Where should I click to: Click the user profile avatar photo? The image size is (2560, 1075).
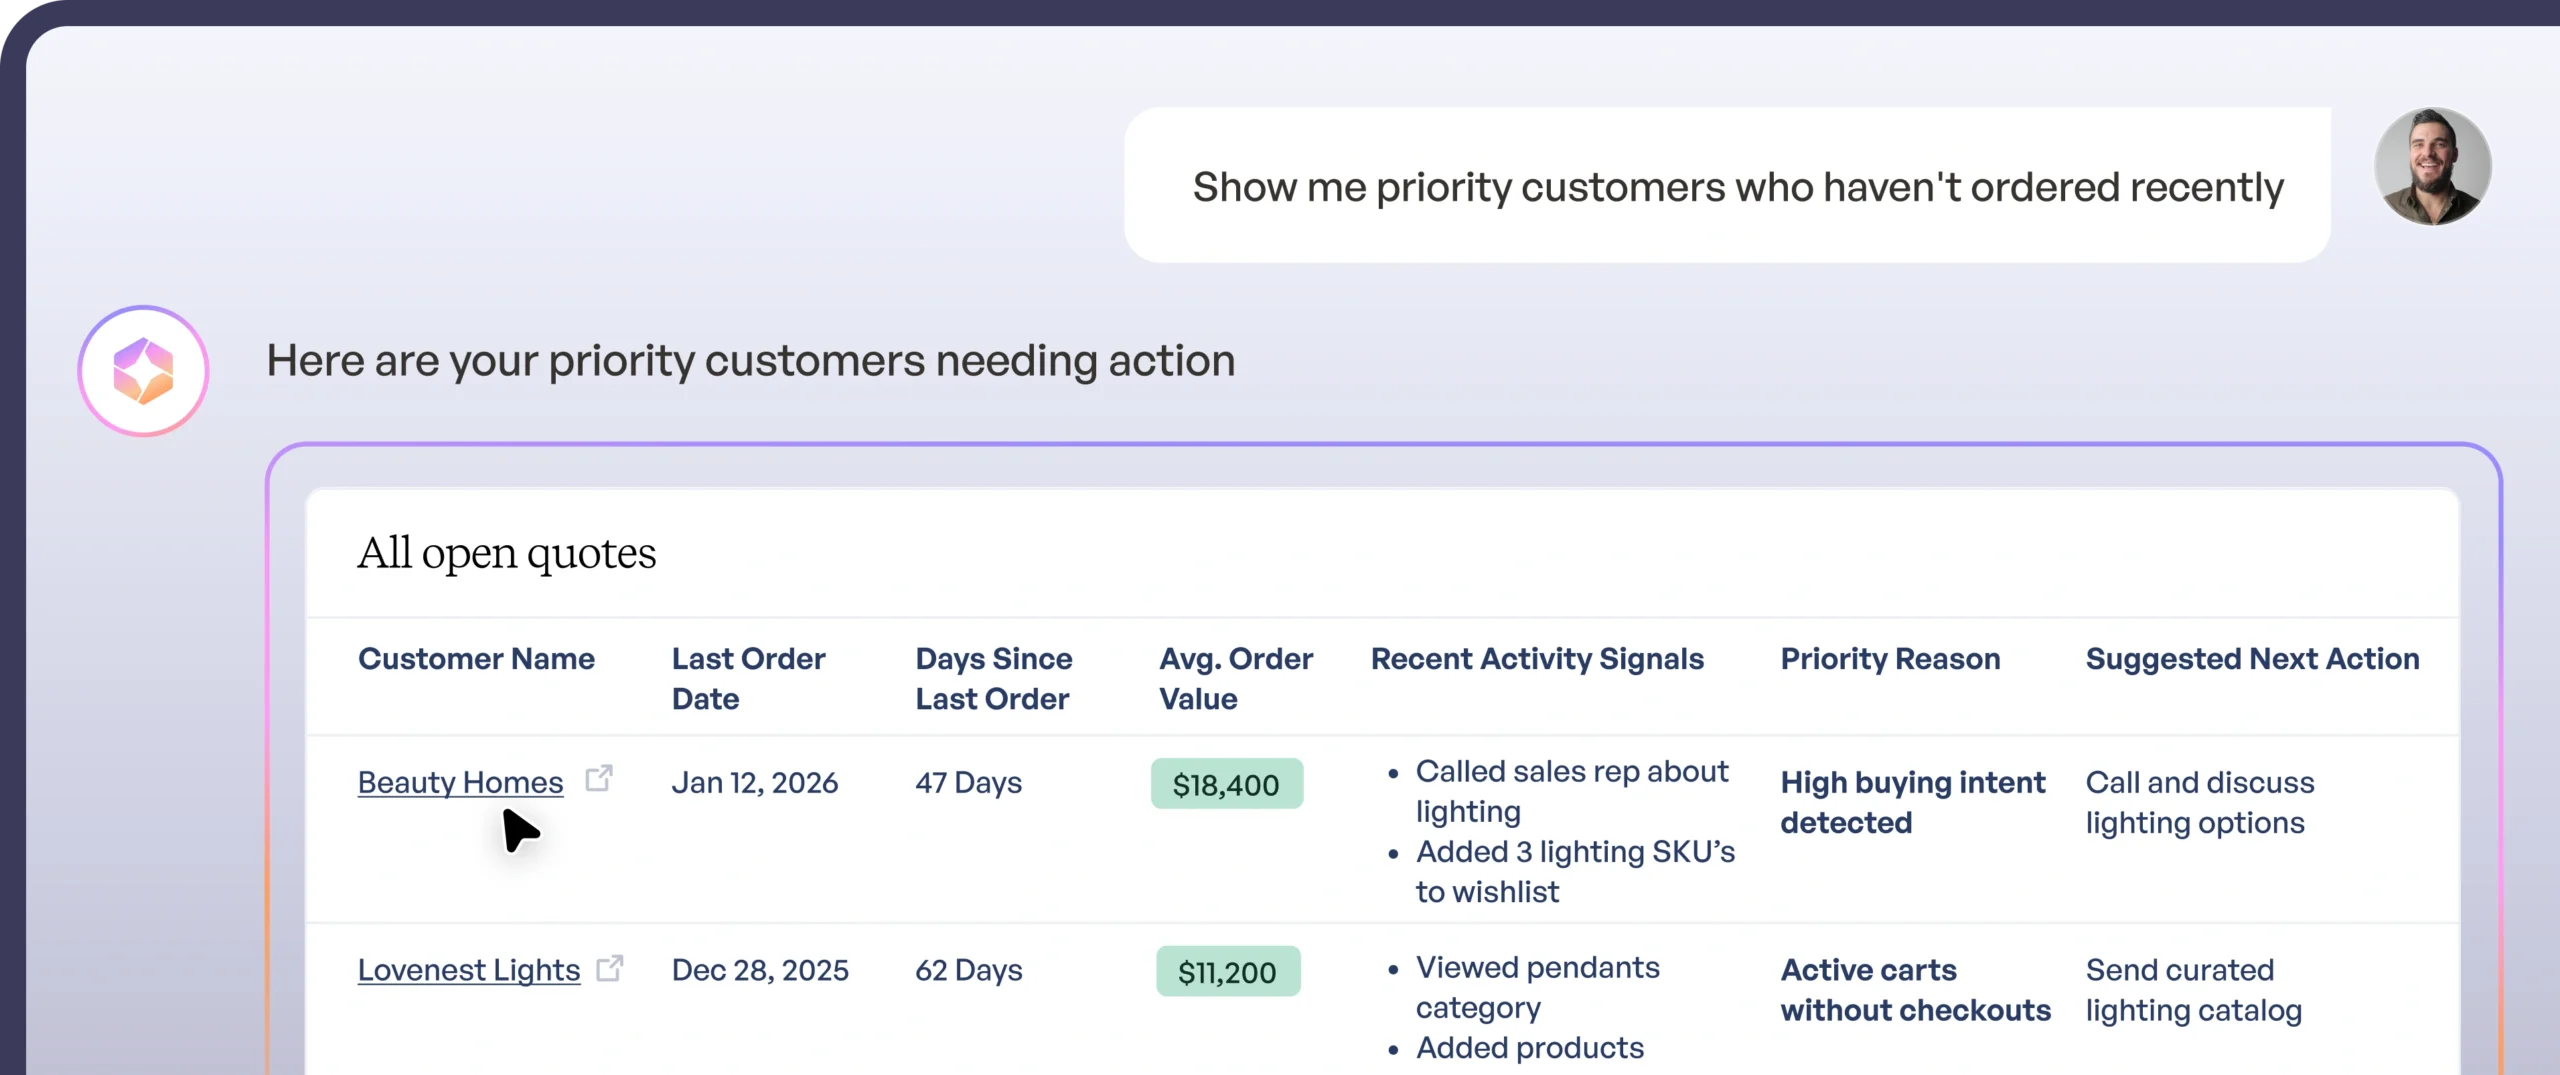click(2432, 166)
